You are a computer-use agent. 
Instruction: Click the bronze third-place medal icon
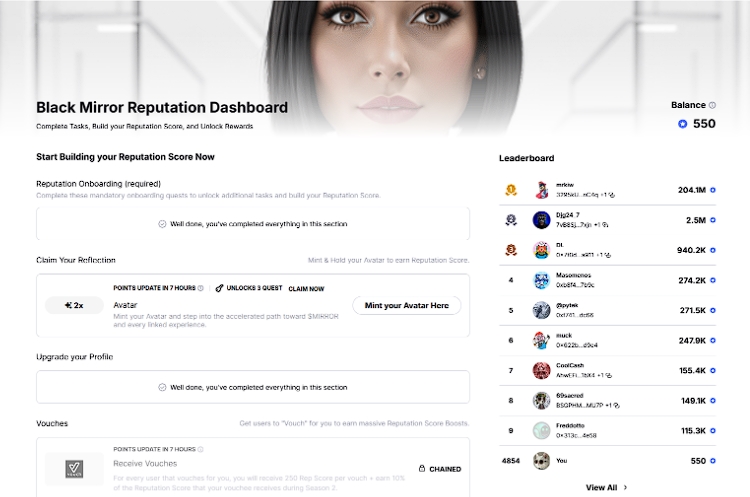511,250
